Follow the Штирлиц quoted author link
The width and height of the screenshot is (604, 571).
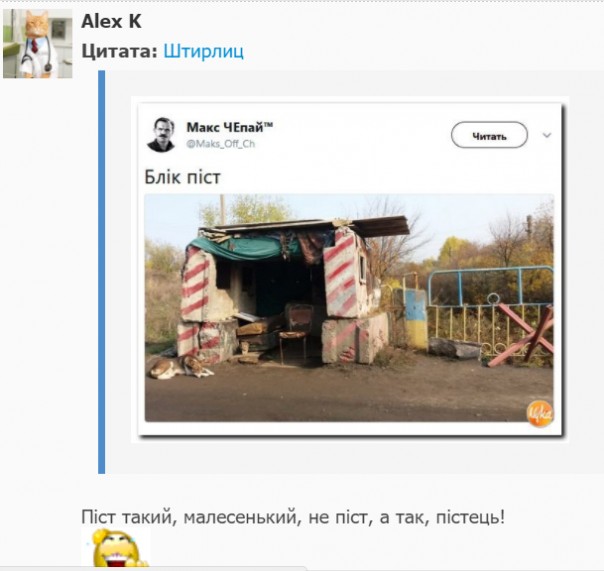[203, 51]
